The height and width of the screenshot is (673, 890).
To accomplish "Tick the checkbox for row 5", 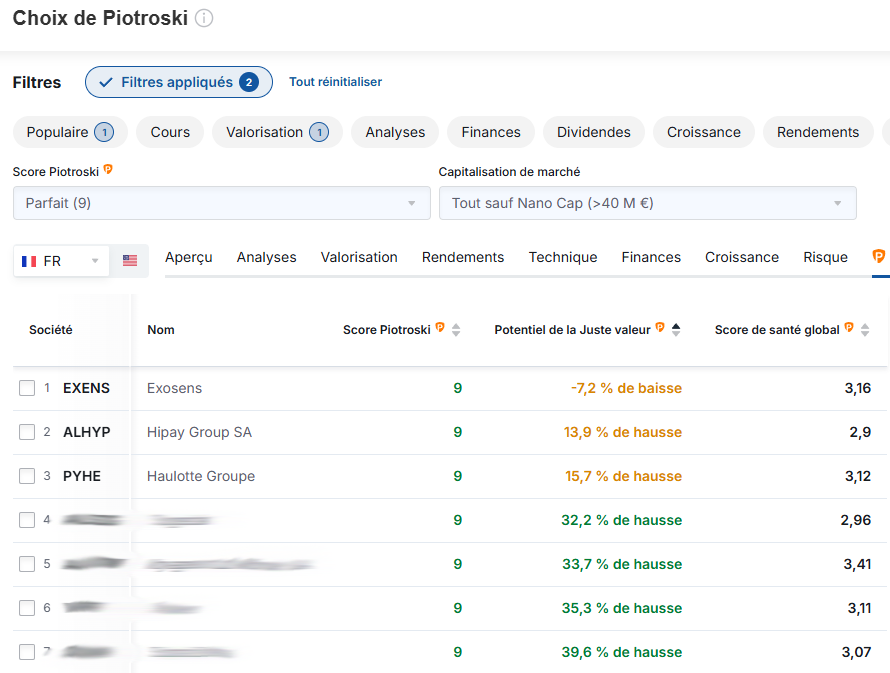I will click(x=27, y=564).
